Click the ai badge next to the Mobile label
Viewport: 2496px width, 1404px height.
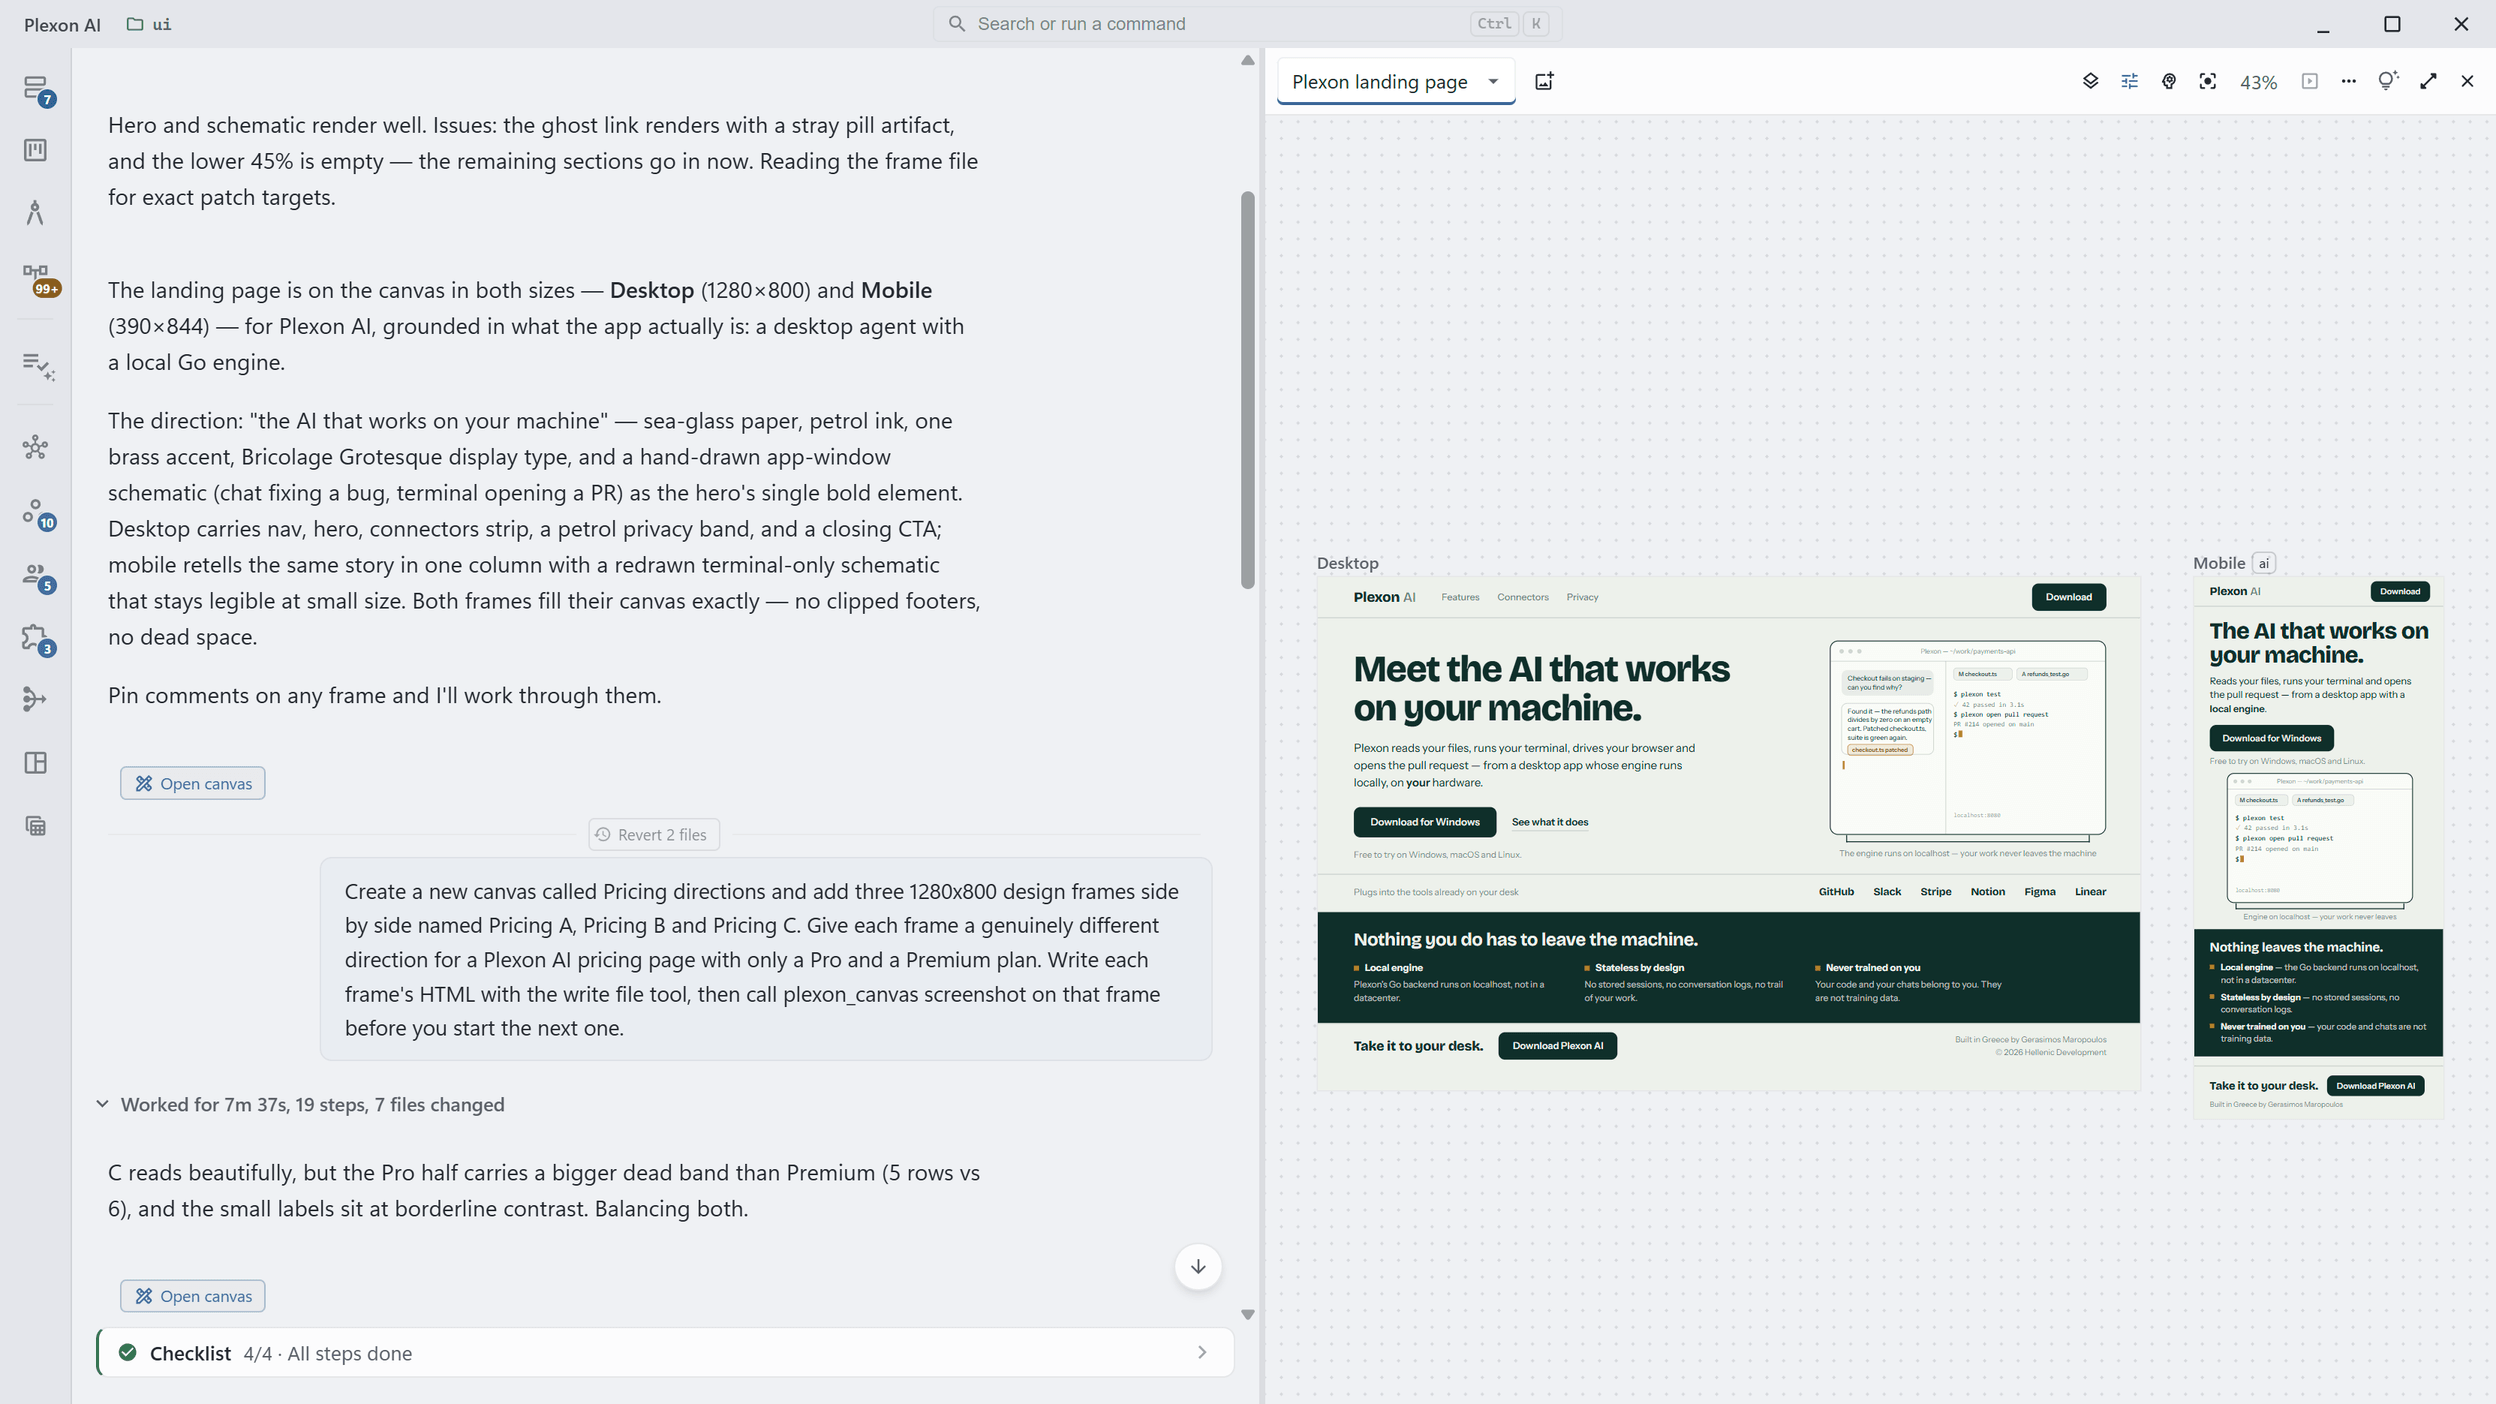pyautogui.click(x=2263, y=563)
